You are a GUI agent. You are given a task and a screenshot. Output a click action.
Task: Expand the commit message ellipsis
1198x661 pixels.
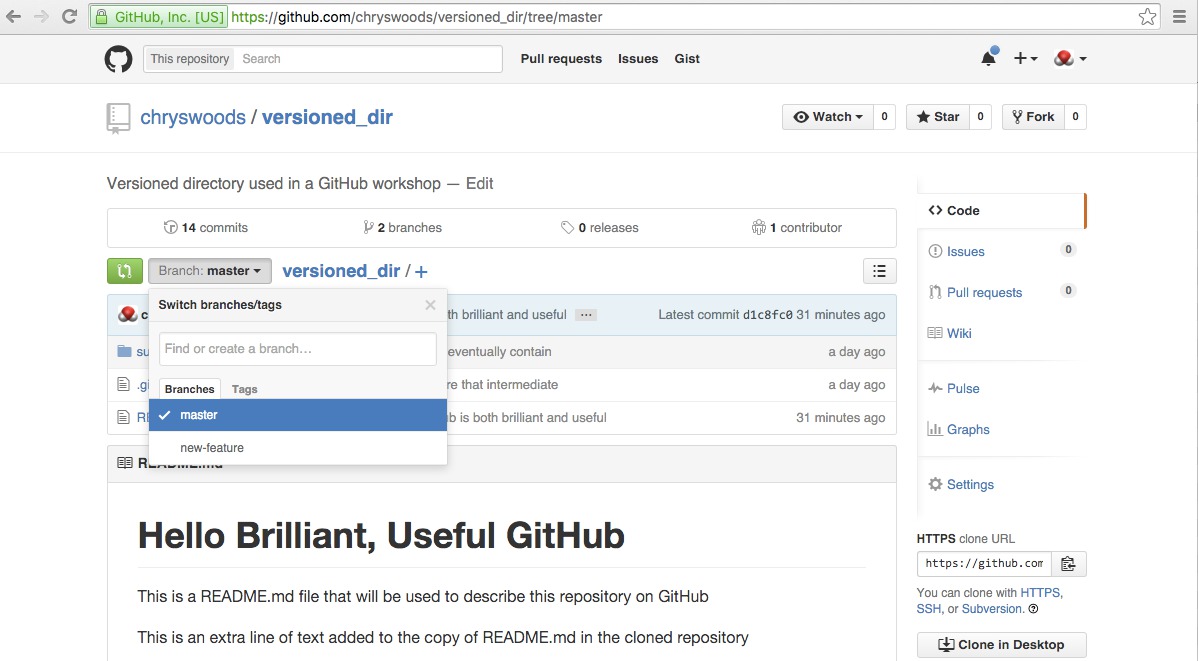586,315
